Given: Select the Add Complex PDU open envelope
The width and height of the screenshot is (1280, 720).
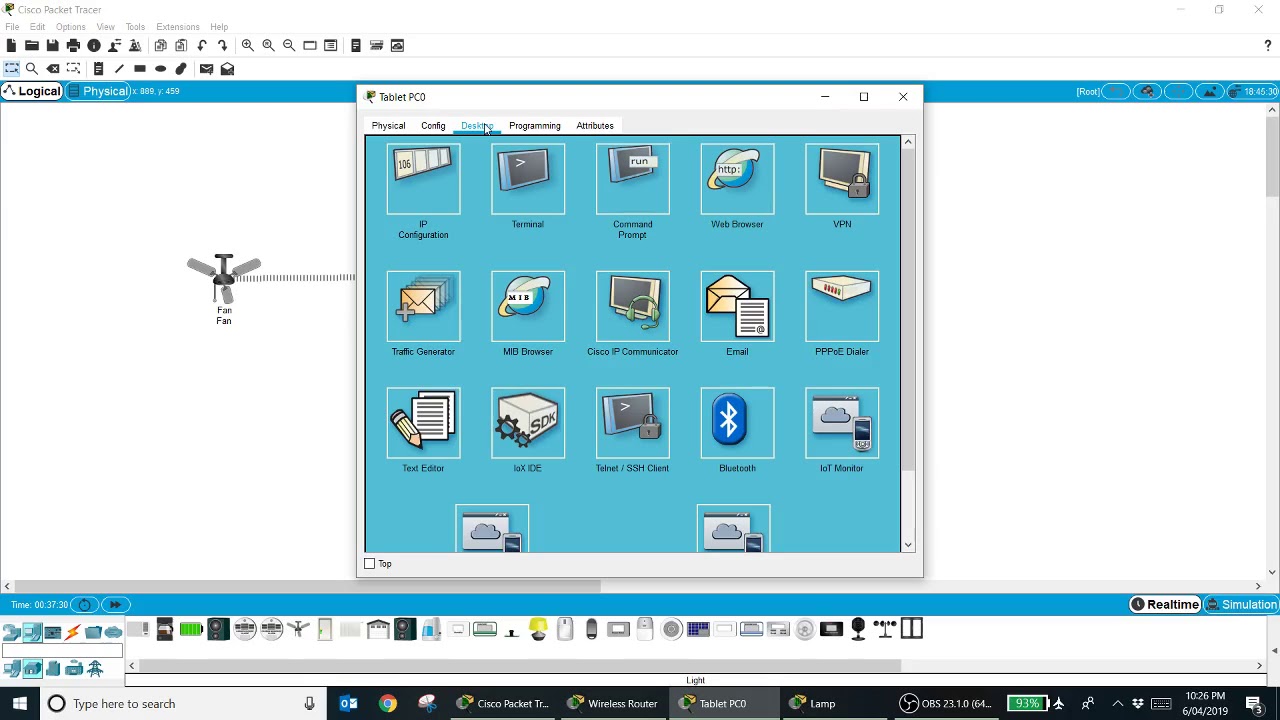Looking at the screenshot, I should point(227,69).
